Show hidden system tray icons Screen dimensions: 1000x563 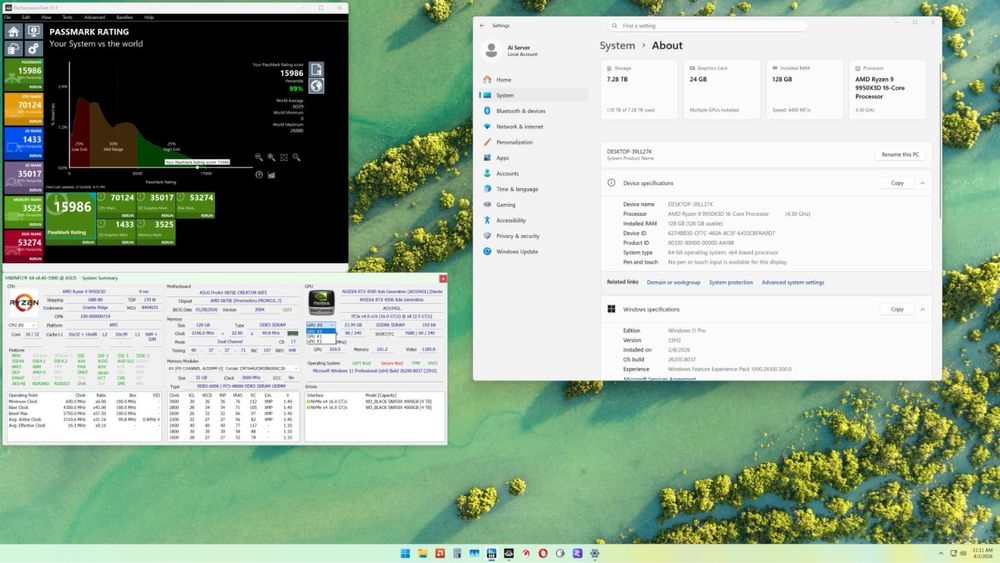coord(941,553)
